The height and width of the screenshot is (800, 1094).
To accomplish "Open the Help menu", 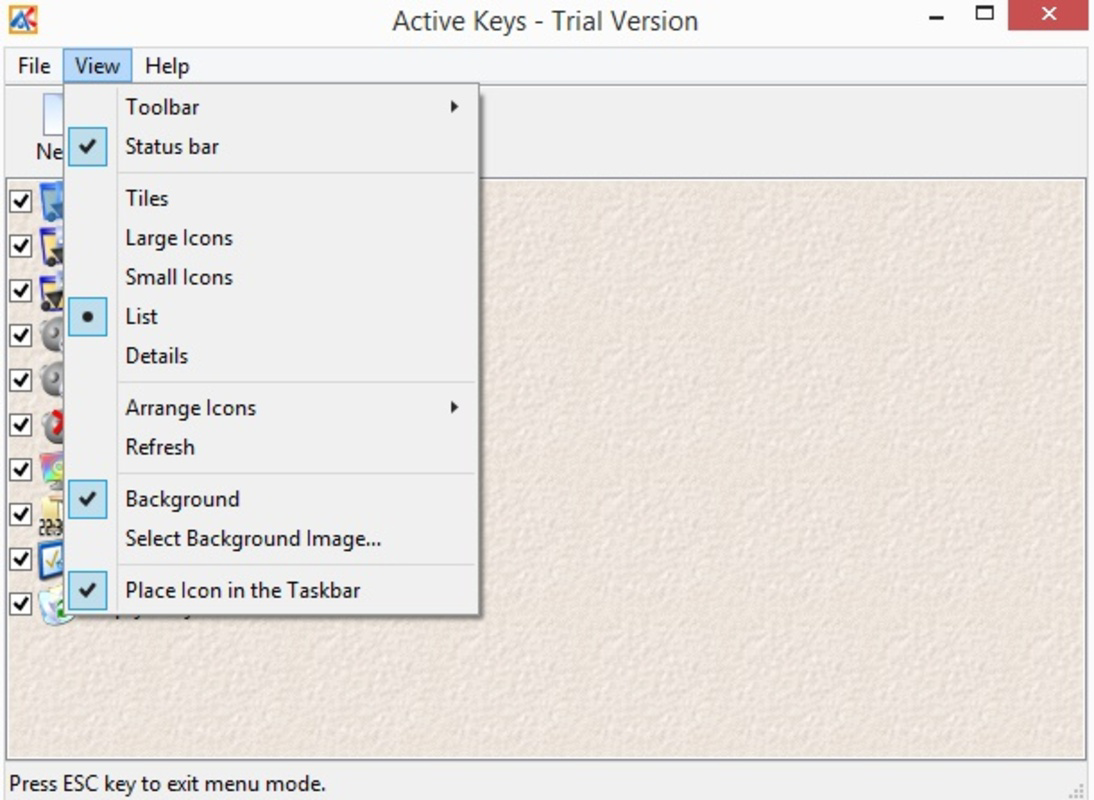I will tap(167, 66).
